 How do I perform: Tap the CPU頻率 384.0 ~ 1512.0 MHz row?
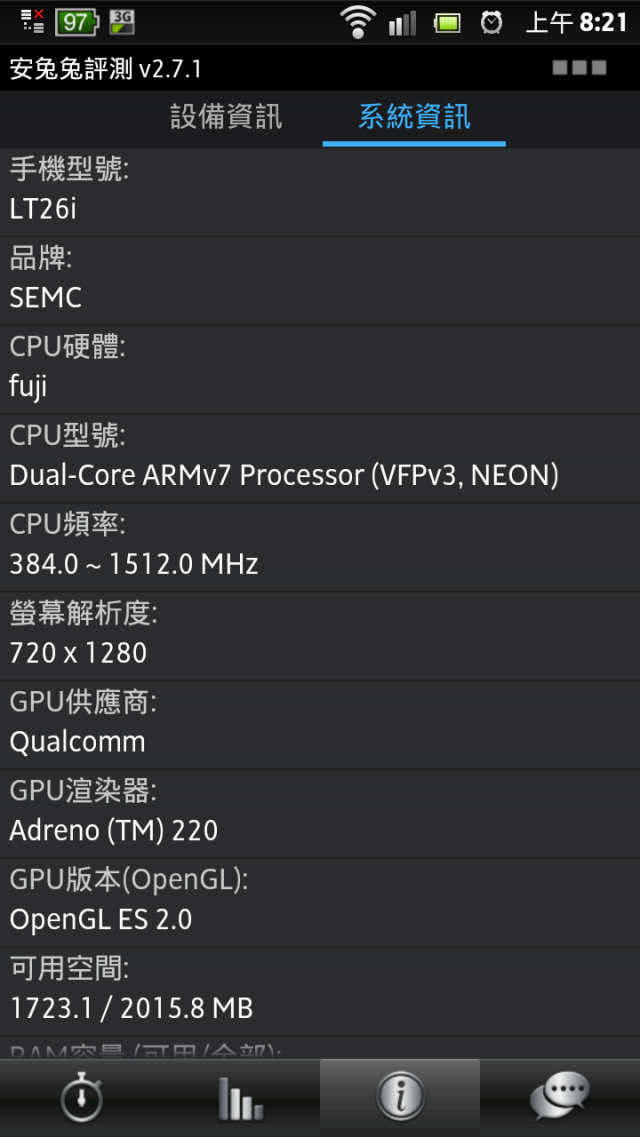[x=320, y=547]
